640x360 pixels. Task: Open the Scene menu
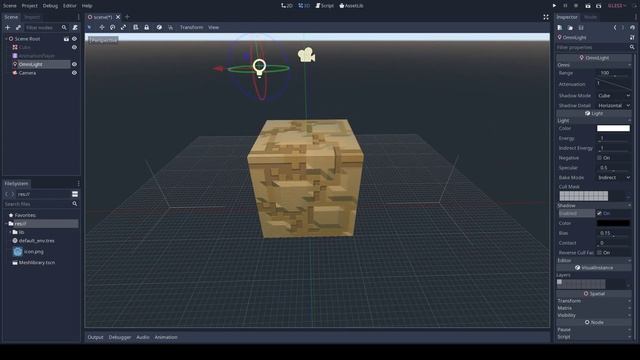(x=10, y=6)
